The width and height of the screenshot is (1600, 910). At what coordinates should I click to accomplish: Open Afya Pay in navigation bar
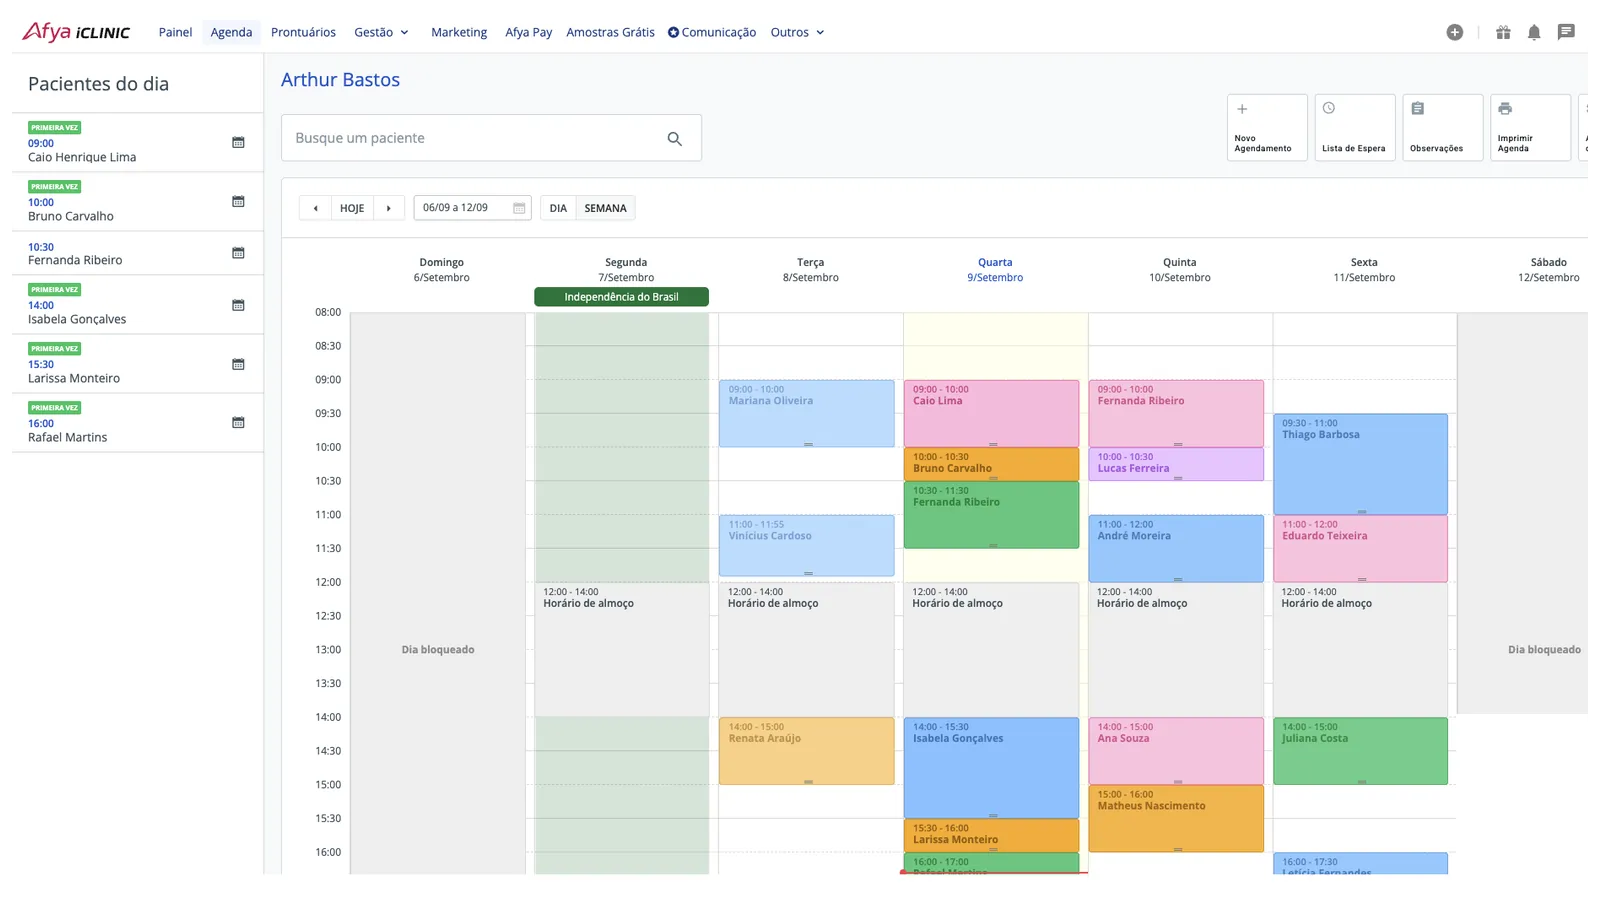pyautogui.click(x=528, y=32)
